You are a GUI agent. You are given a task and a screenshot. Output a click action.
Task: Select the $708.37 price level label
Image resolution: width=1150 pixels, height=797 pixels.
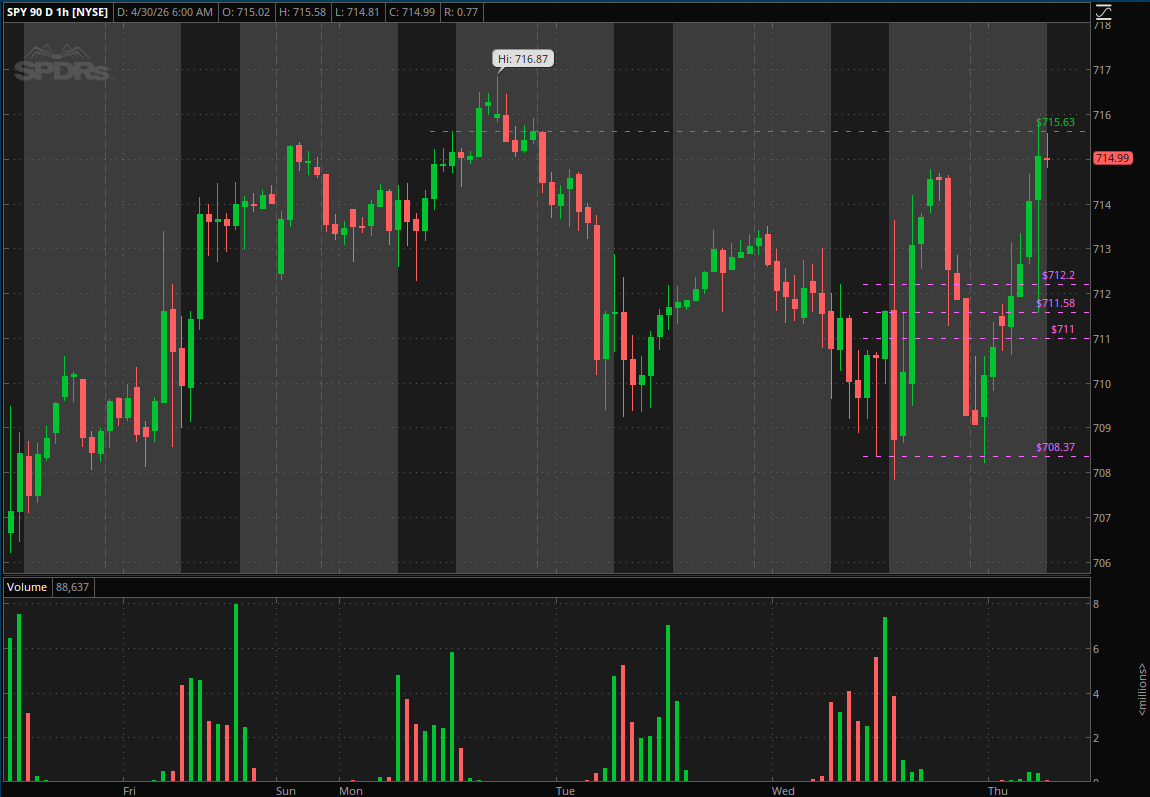1055,447
